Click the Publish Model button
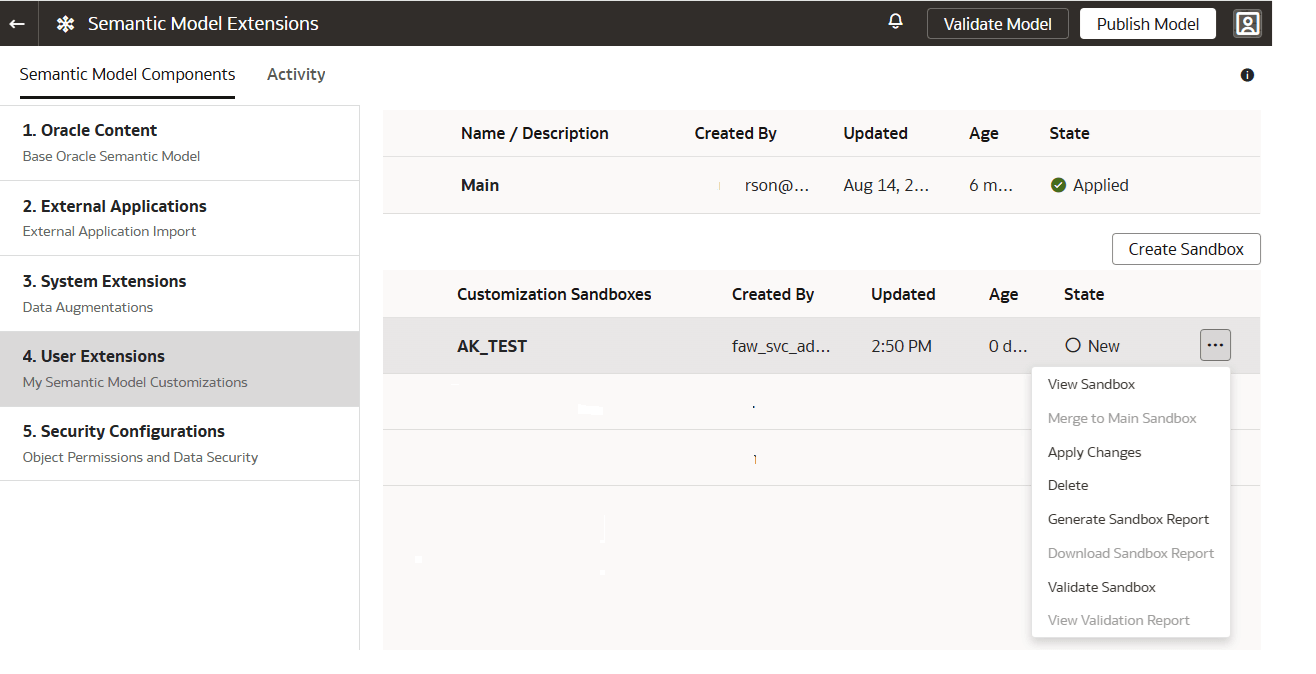1316x674 pixels. tap(1147, 23)
